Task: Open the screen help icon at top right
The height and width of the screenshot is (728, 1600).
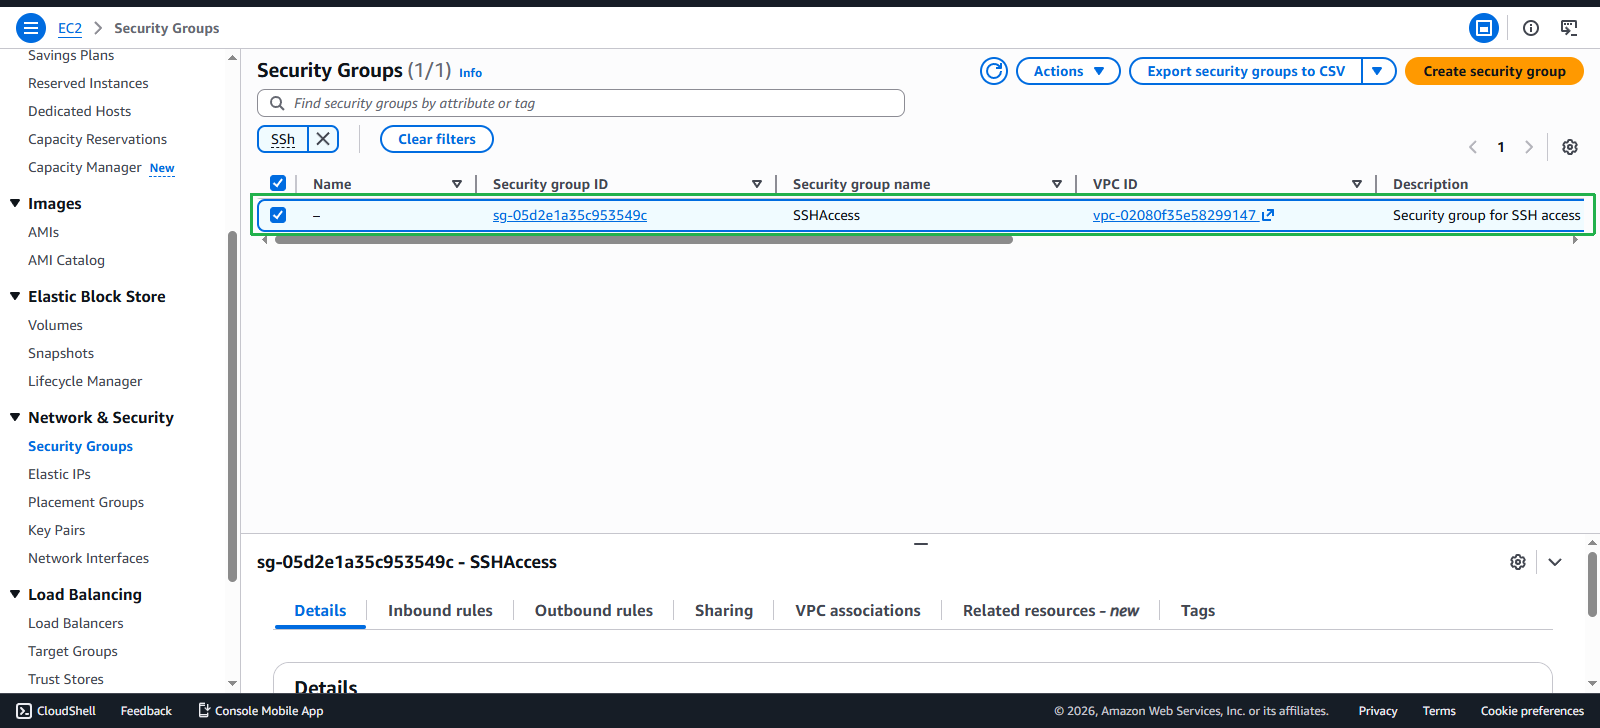Action: coord(1569,28)
